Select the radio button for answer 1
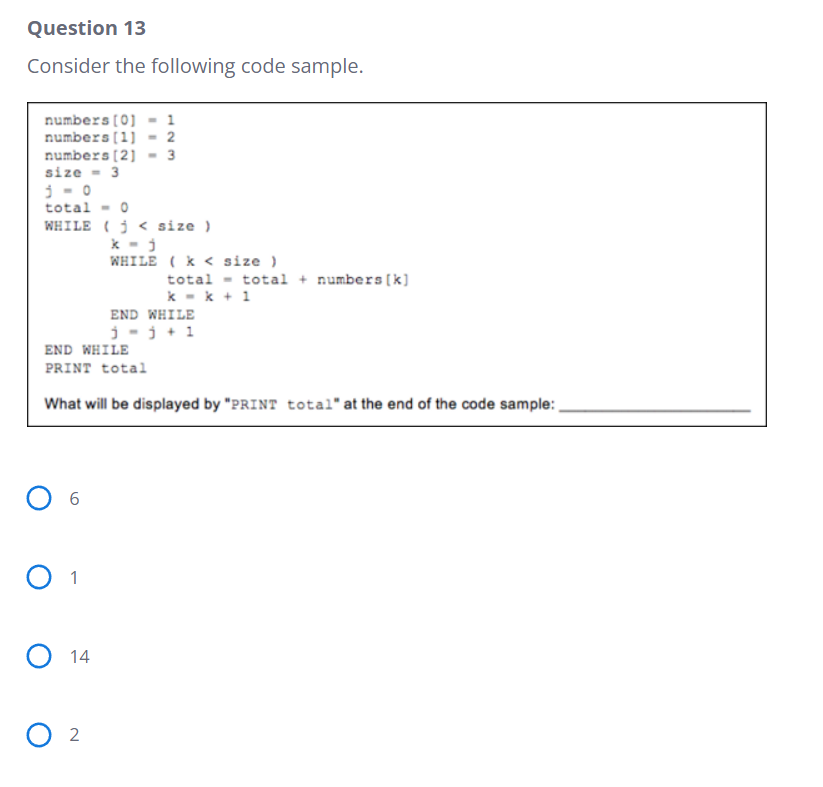Viewport: 823px width, 787px height. [38, 576]
